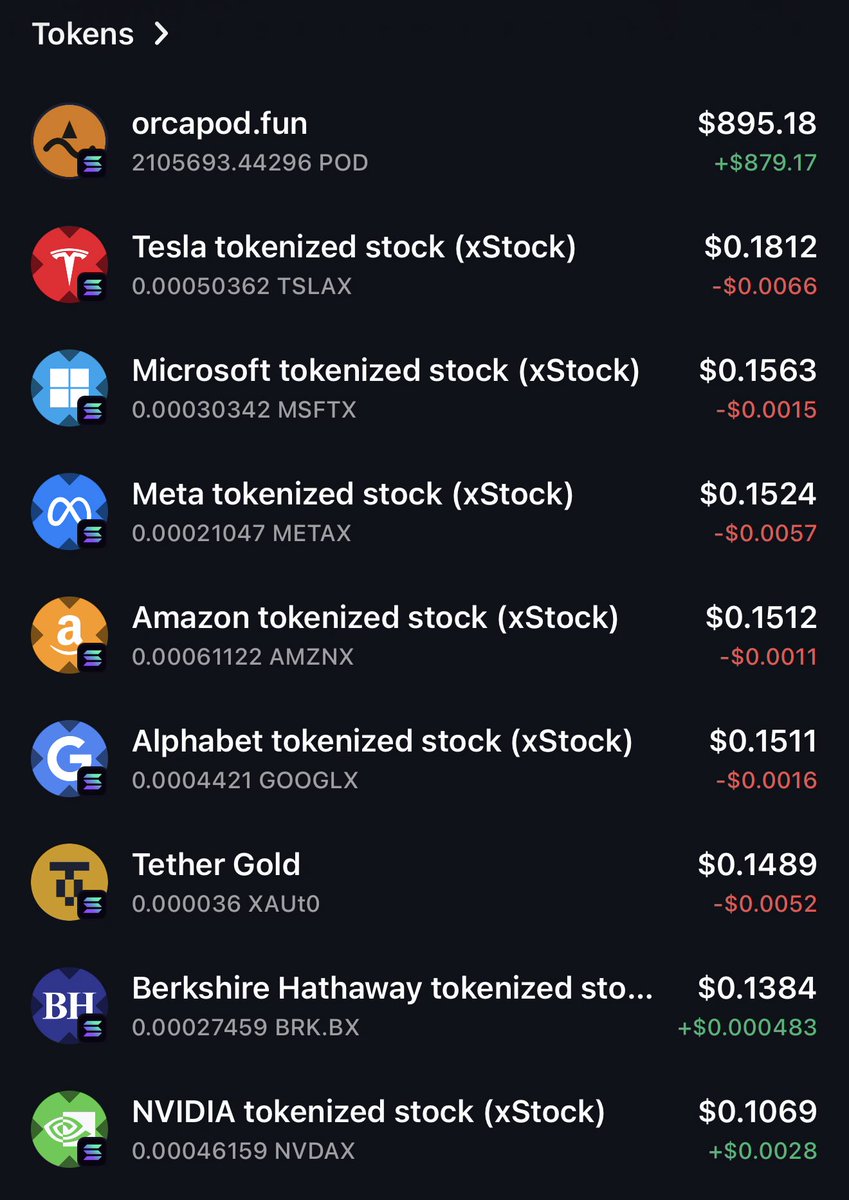The width and height of the screenshot is (849, 1200).
Task: Open the orcapod.fun token icon
Action: tap(70, 141)
